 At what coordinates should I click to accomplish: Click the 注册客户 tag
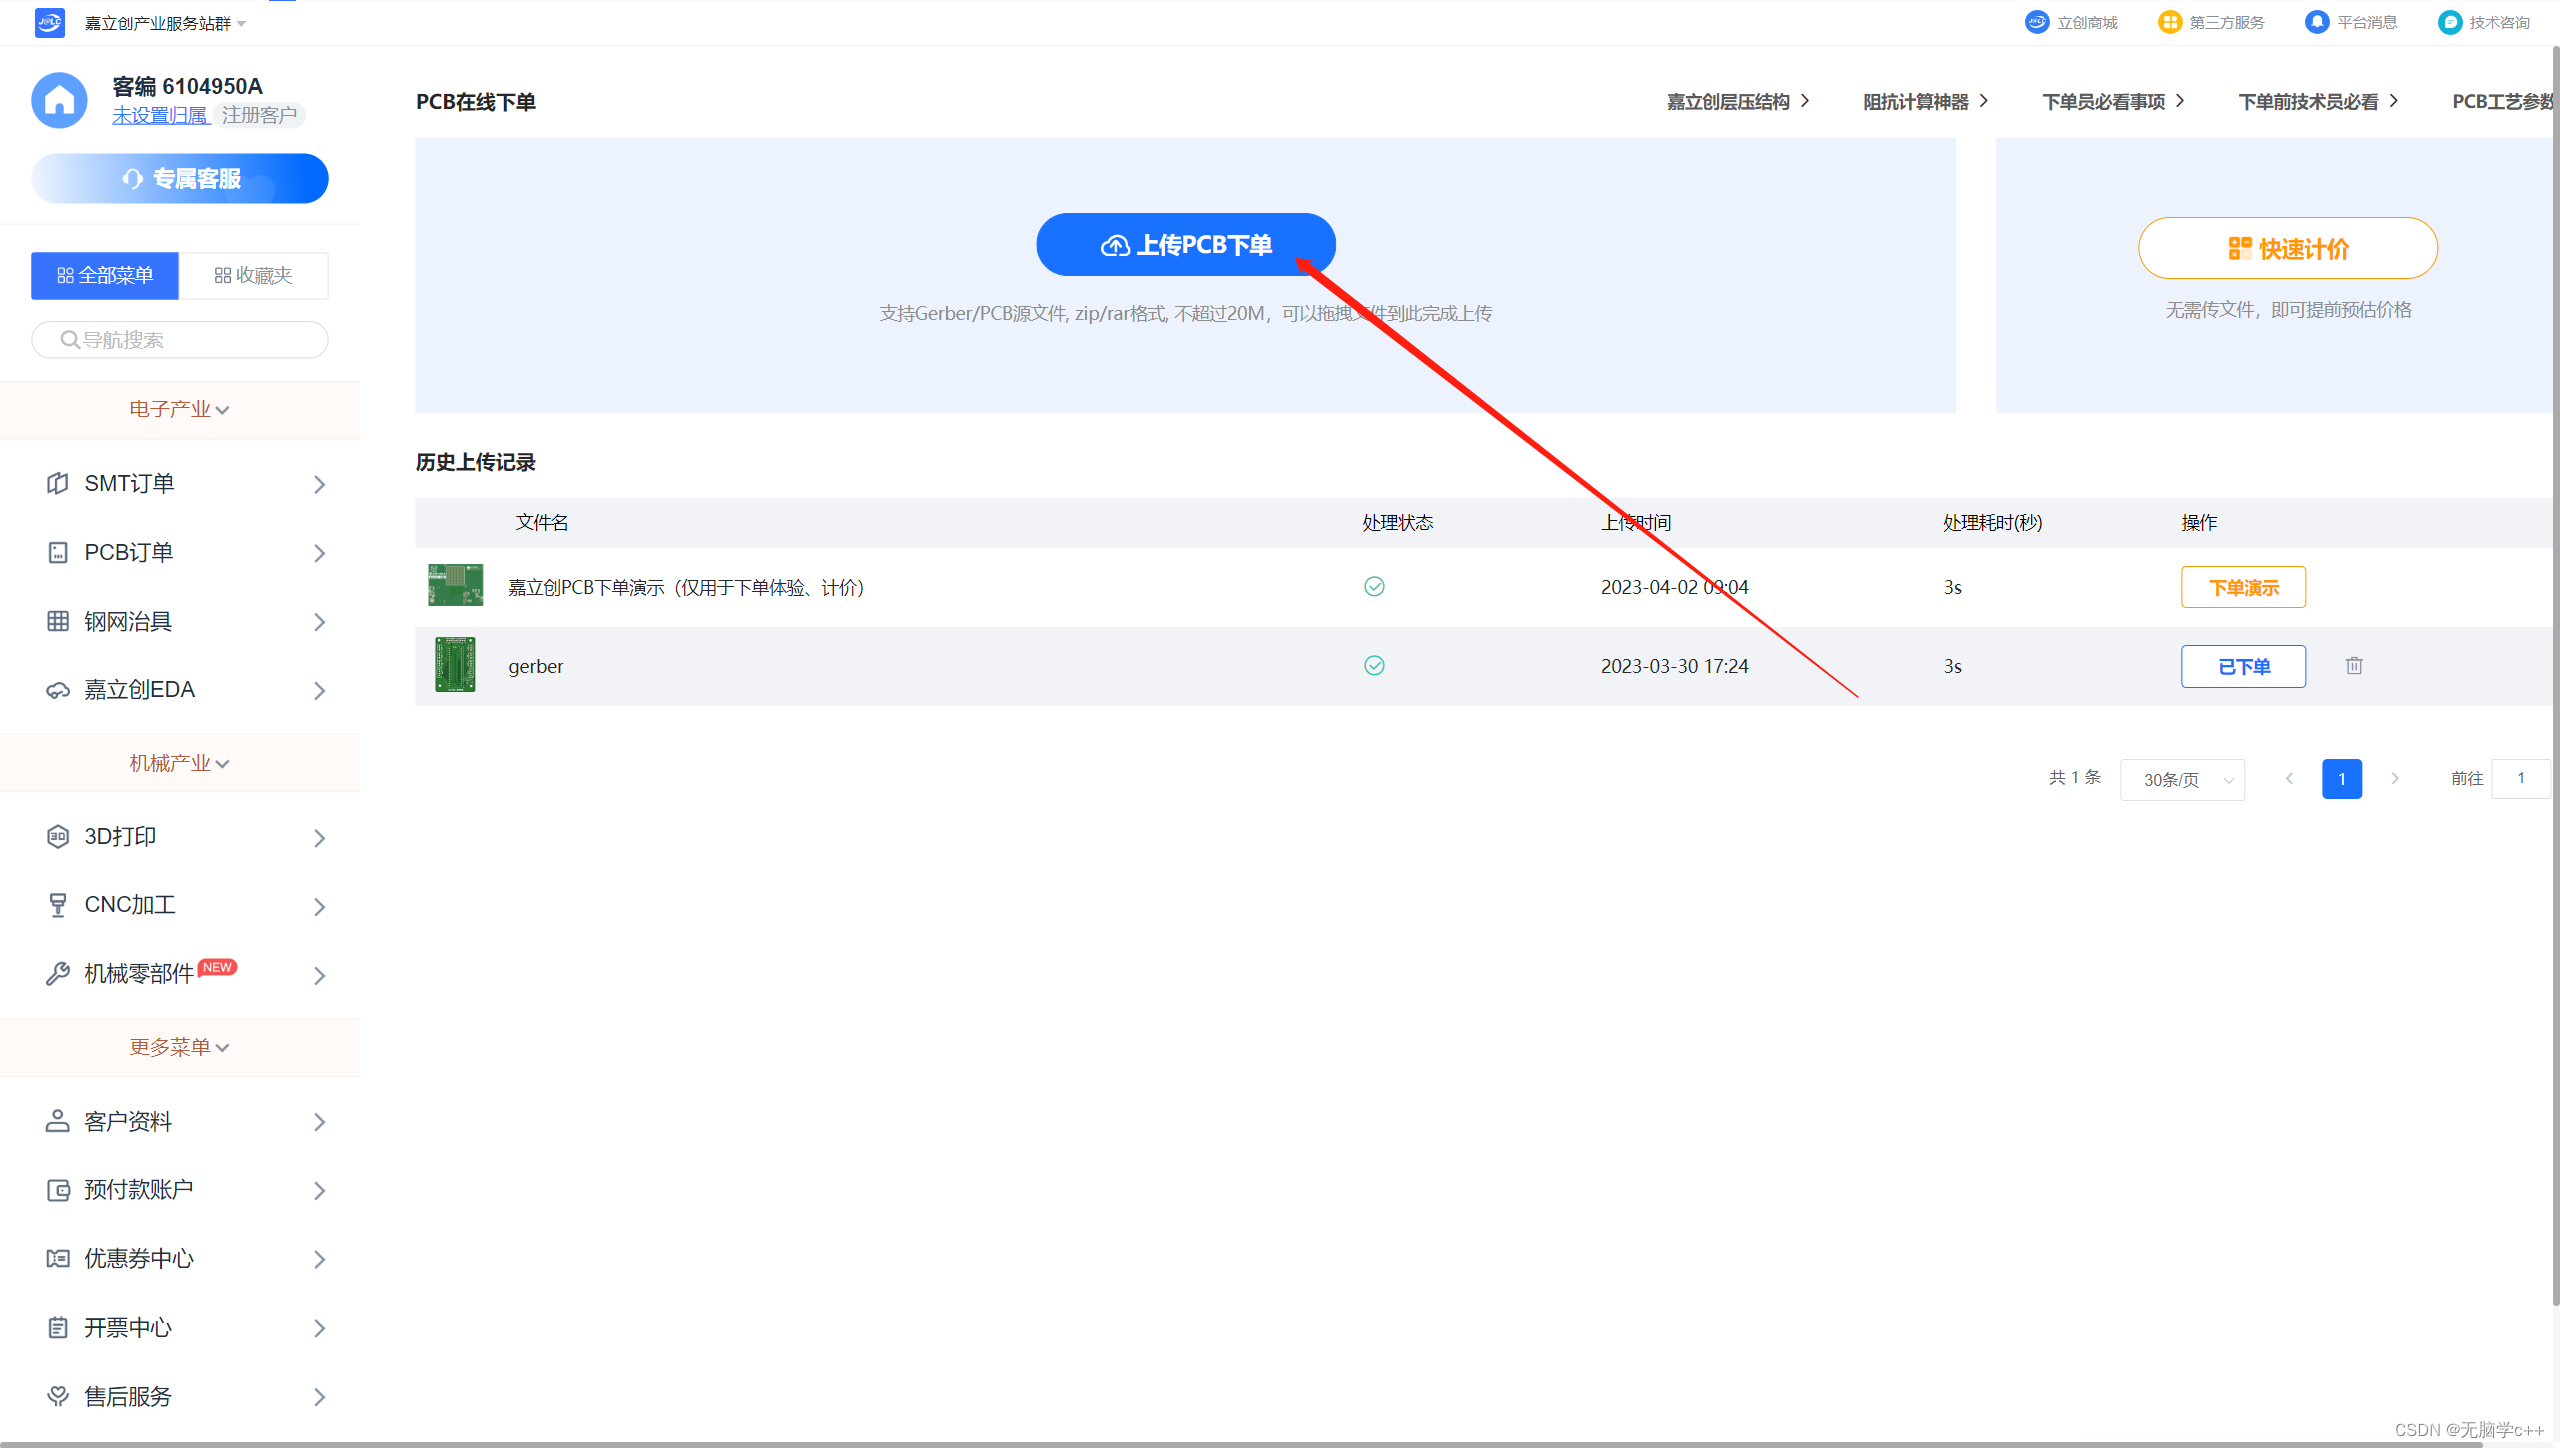(x=260, y=115)
